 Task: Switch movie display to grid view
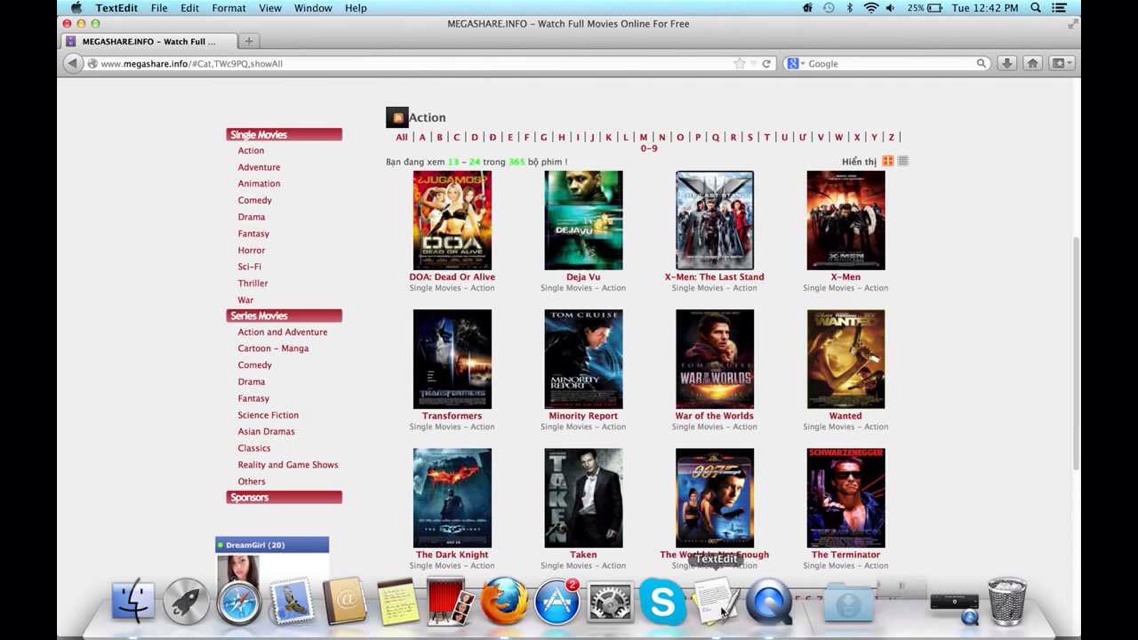(x=886, y=160)
